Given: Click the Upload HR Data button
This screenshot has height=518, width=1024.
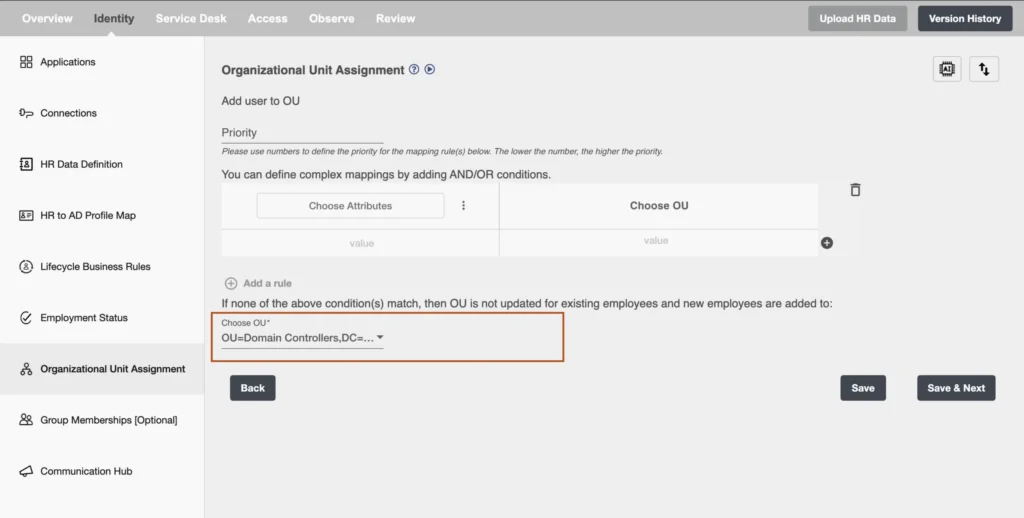Looking at the screenshot, I should (x=857, y=18).
